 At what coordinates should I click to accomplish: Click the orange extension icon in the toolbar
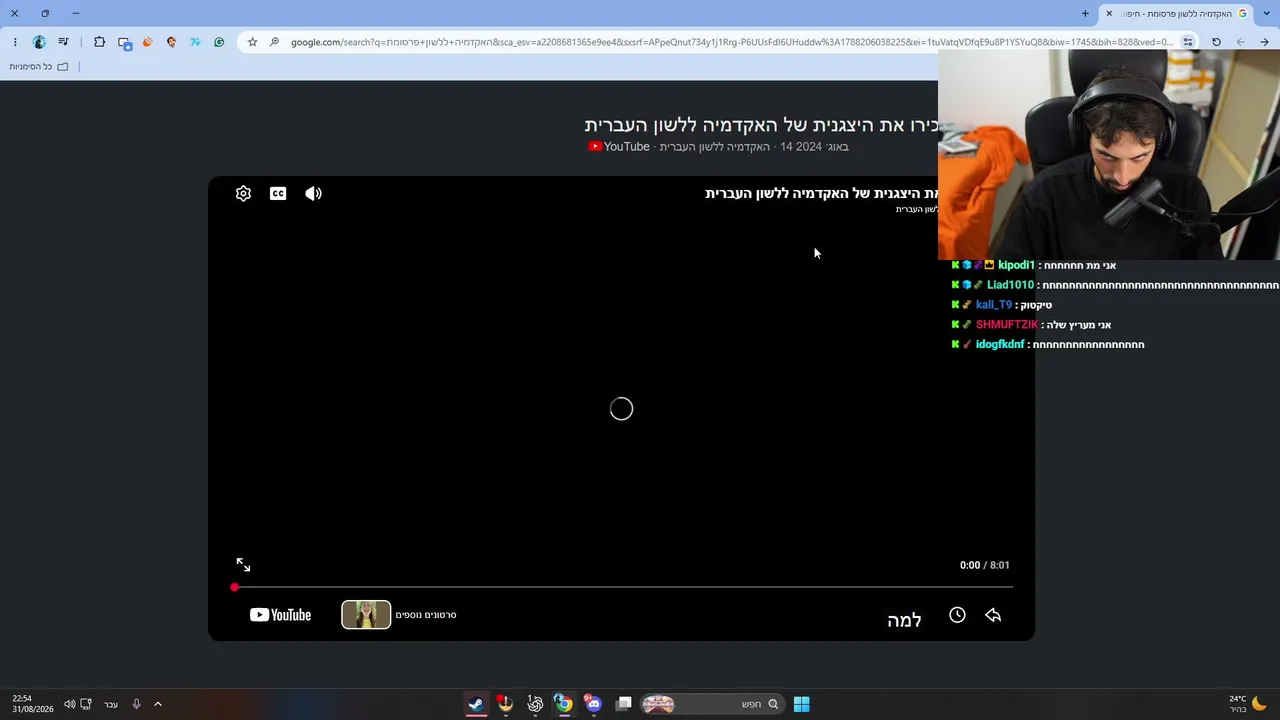coord(148,42)
